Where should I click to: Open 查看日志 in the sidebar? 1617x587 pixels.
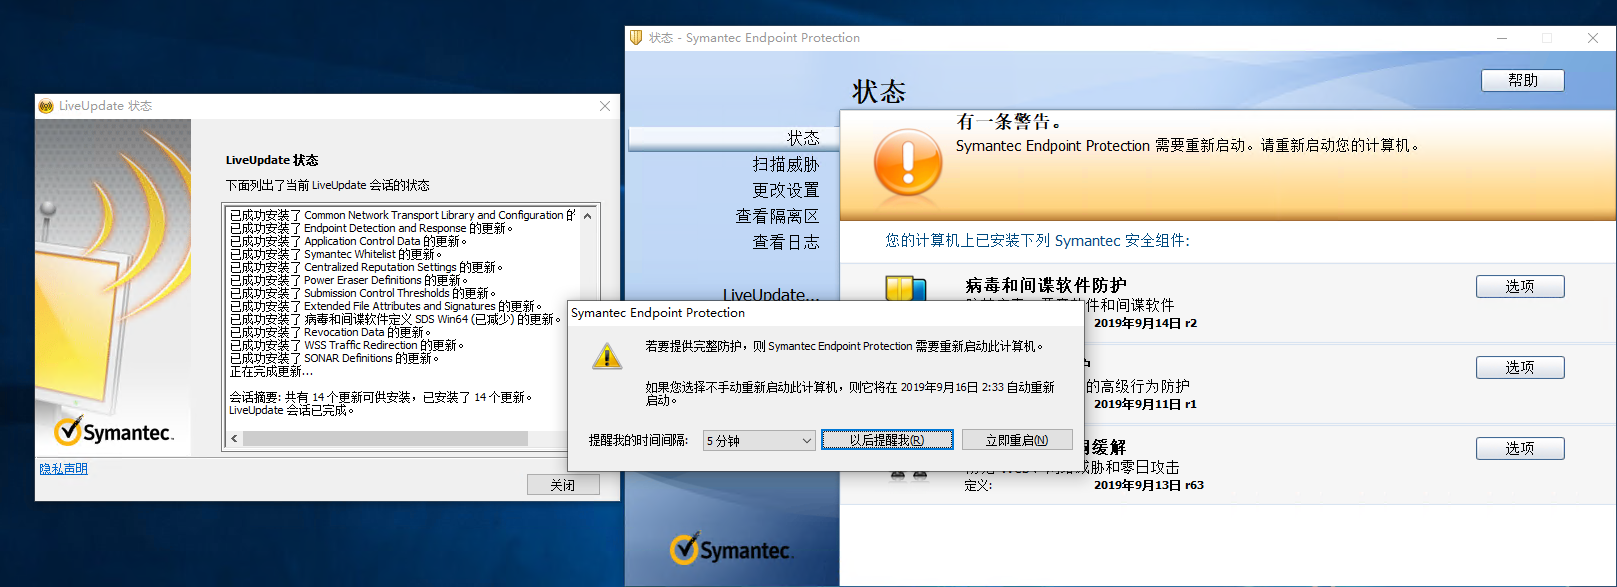click(786, 242)
